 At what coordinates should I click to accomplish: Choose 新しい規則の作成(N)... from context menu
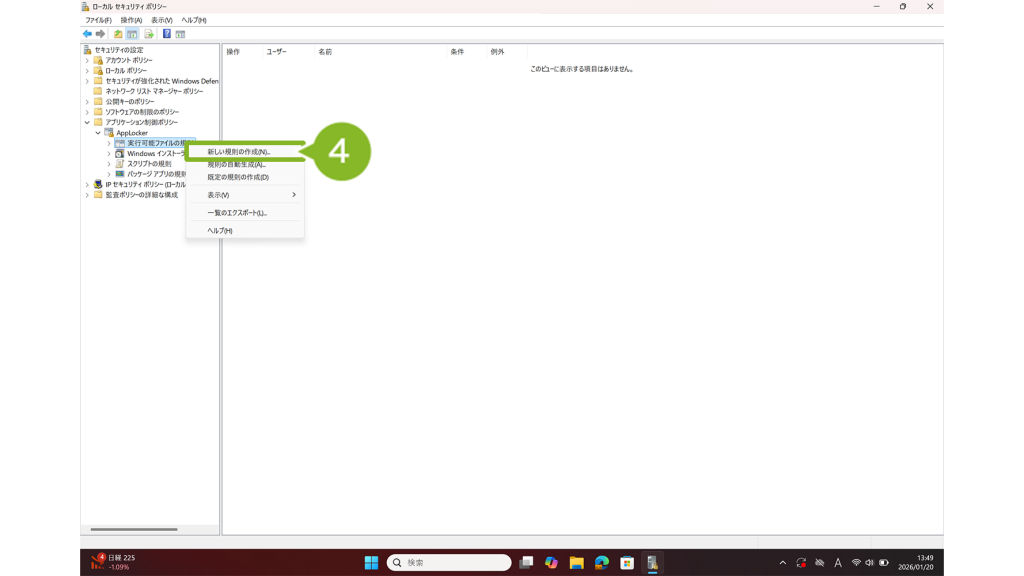pos(239,152)
